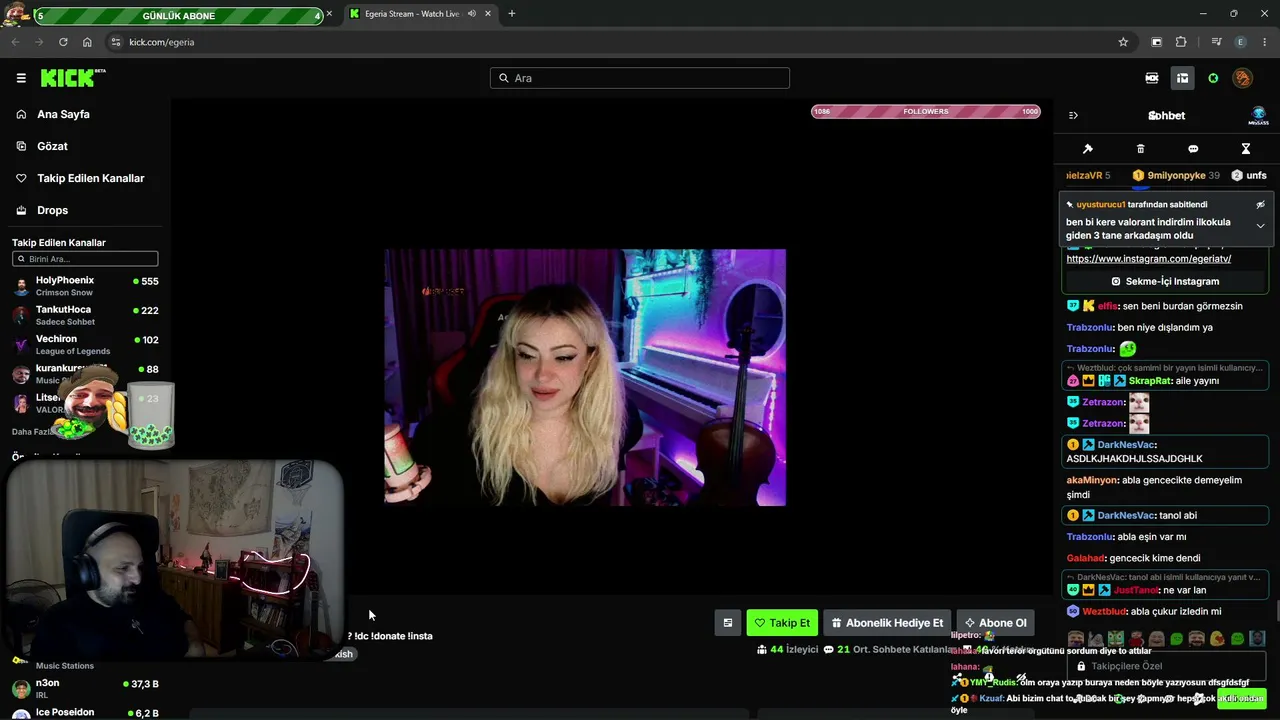Click the Chrome home button
The height and width of the screenshot is (720, 1280).
87,42
